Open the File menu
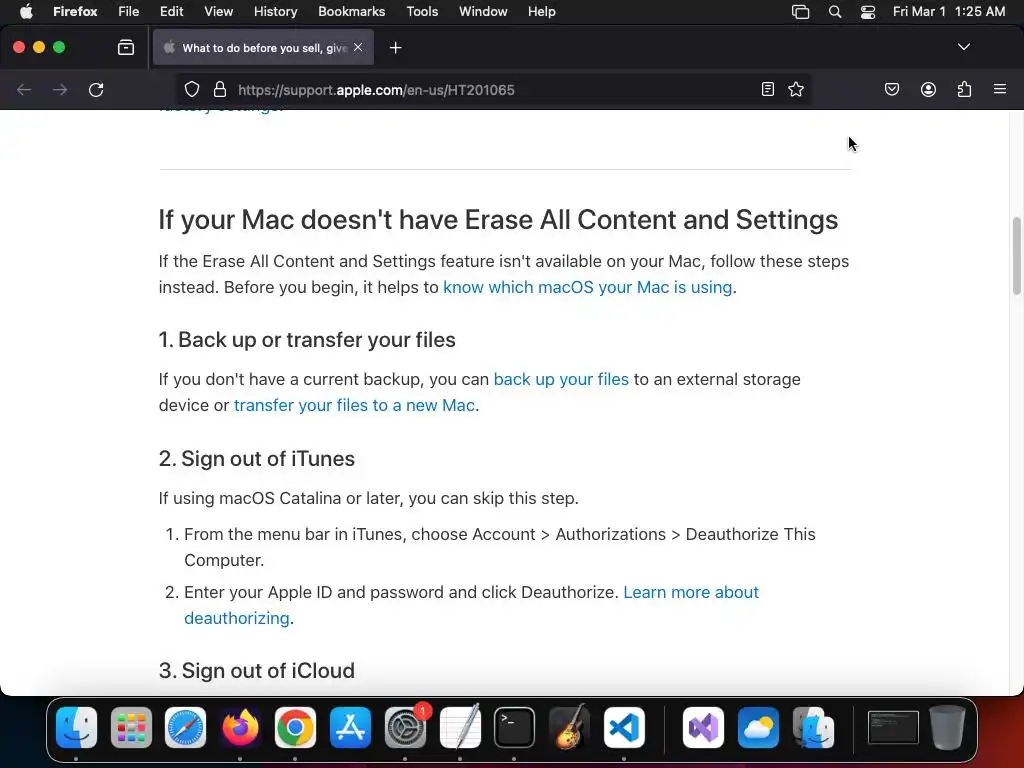Screen dimensions: 1024x768 (x=129, y=12)
